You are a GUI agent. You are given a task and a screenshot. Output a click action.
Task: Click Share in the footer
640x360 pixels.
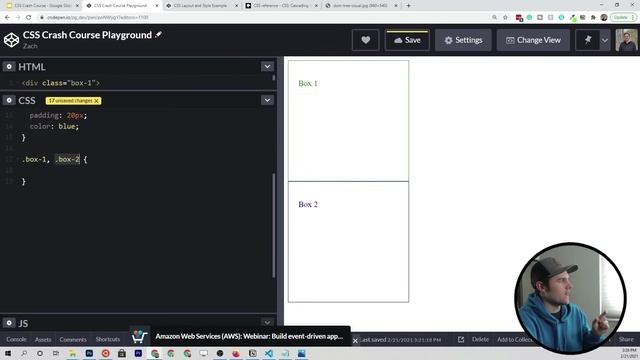626,339
